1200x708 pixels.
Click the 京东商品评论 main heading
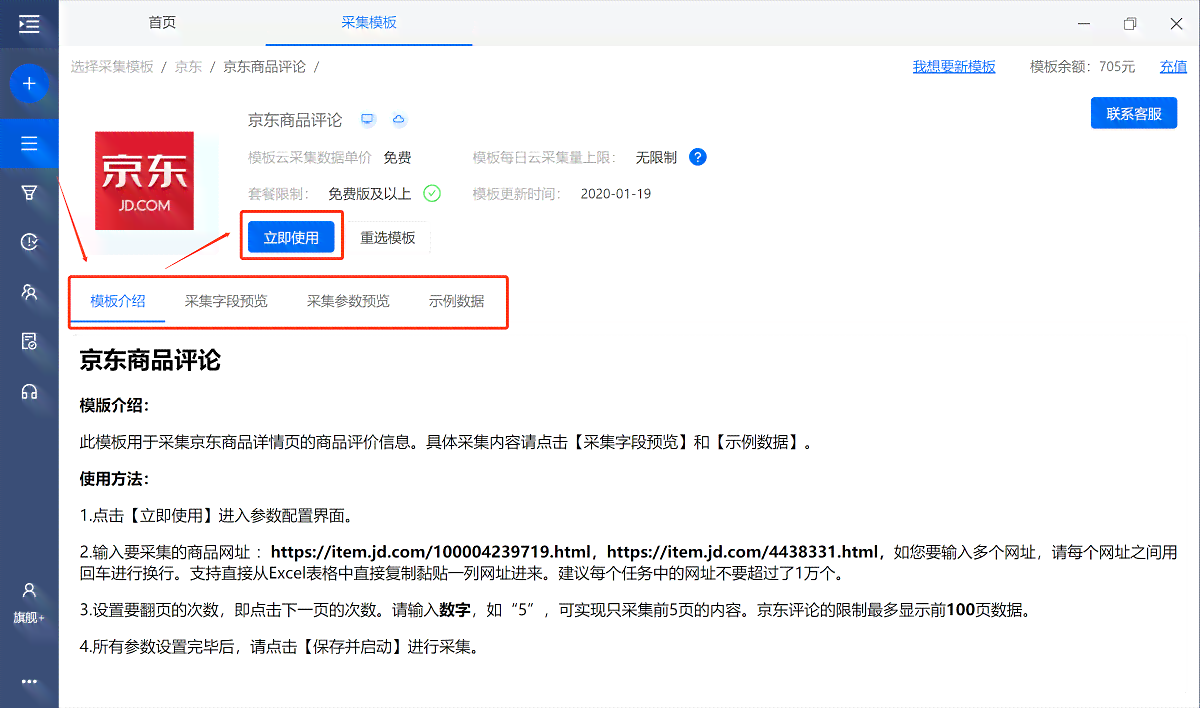click(x=150, y=361)
